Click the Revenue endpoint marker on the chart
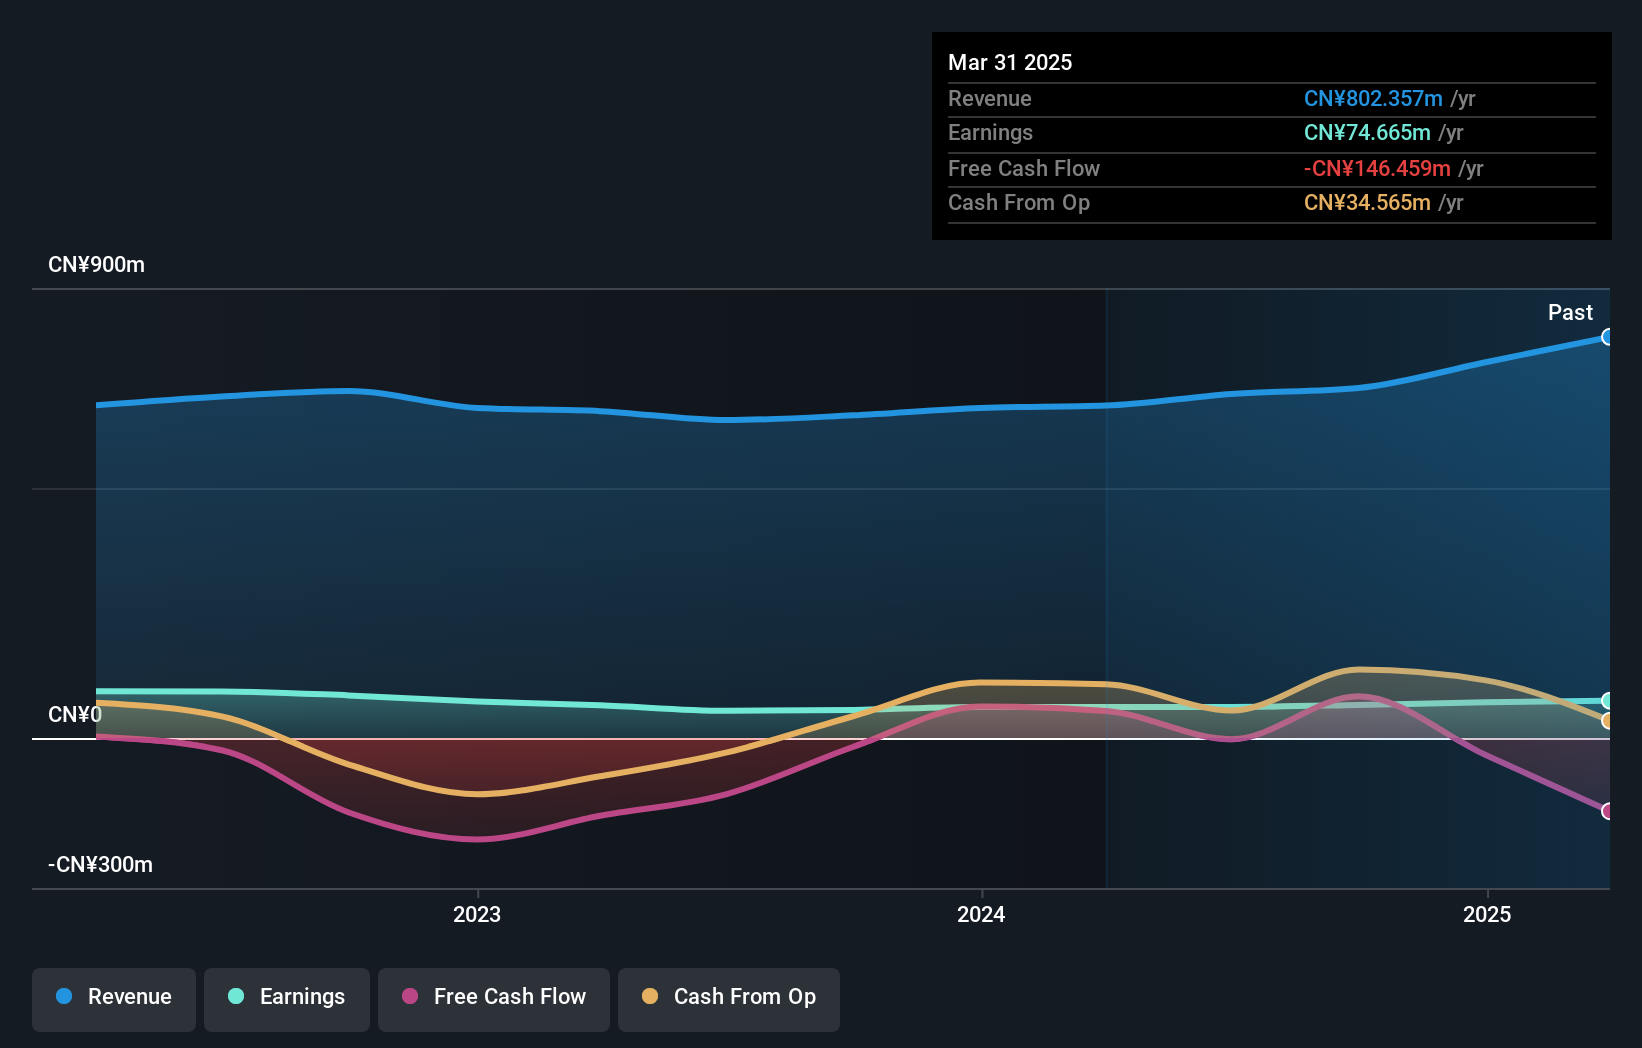The height and width of the screenshot is (1048, 1642). click(x=1607, y=337)
